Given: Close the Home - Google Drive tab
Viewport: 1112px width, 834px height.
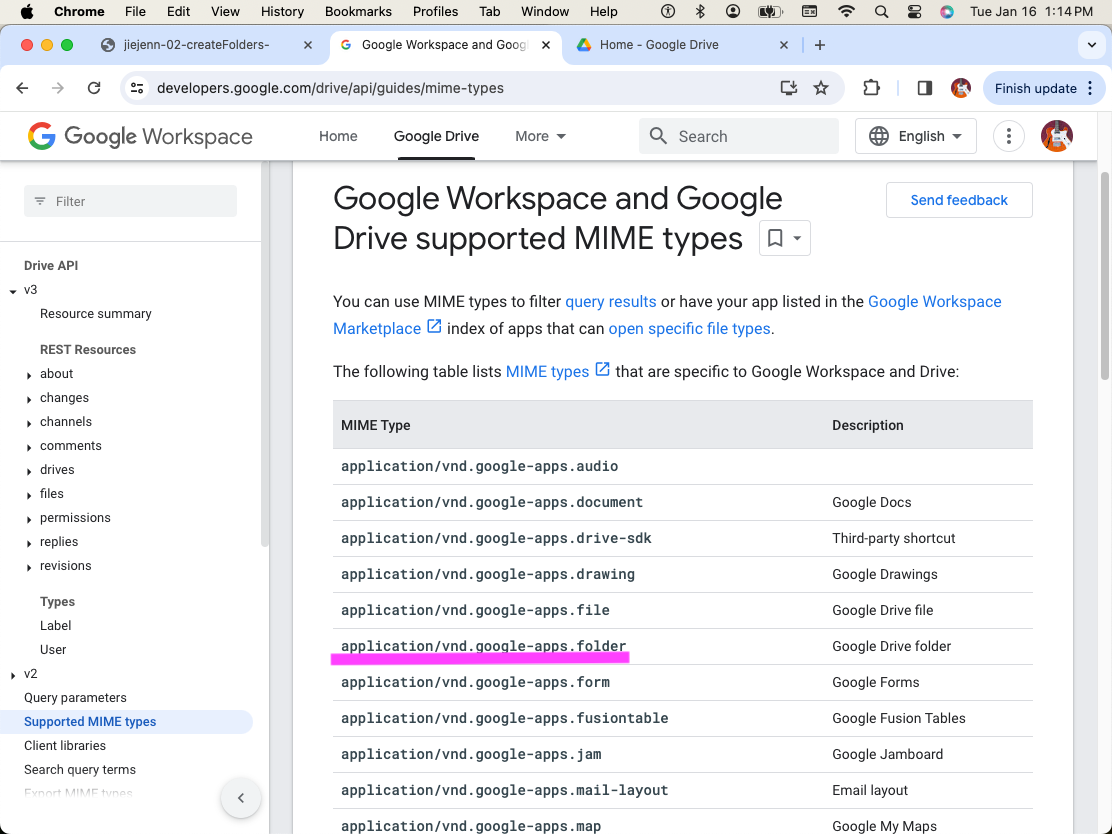Looking at the screenshot, I should pos(784,45).
